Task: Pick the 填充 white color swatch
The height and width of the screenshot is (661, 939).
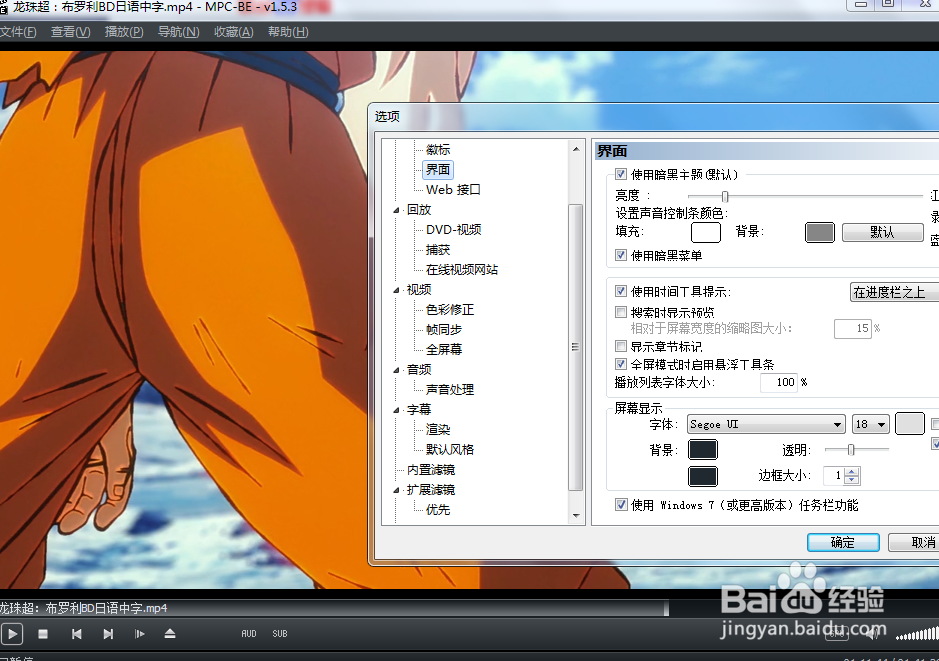Action: click(706, 232)
